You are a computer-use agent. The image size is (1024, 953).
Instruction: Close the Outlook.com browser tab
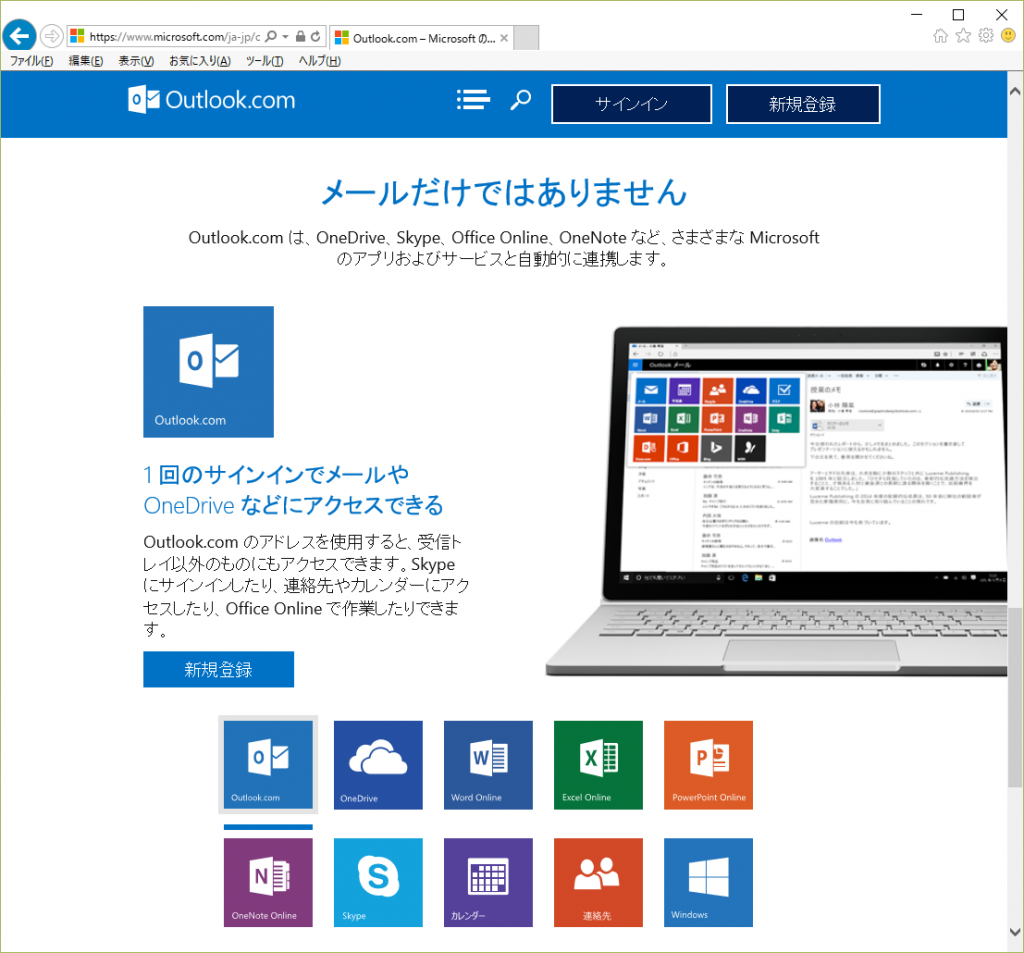coord(504,38)
